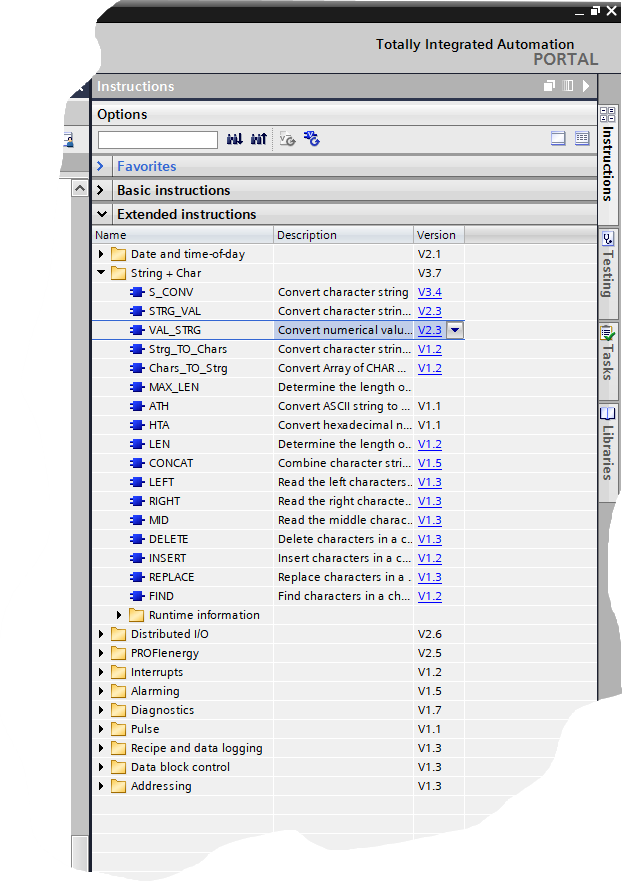Open FIND version link V1.2
Screen dimensions: 622x881
(430, 596)
